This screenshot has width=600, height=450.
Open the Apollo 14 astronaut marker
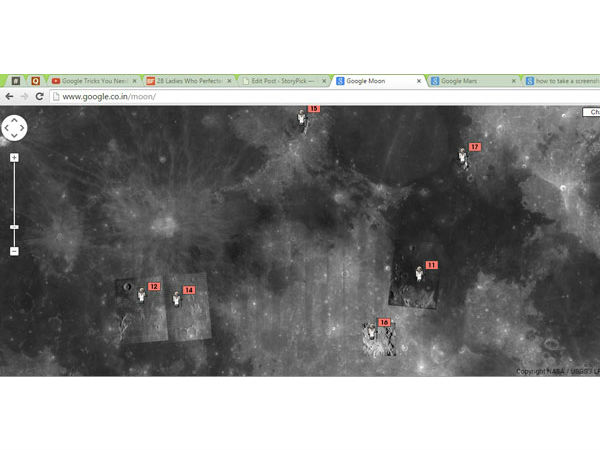[x=177, y=296]
